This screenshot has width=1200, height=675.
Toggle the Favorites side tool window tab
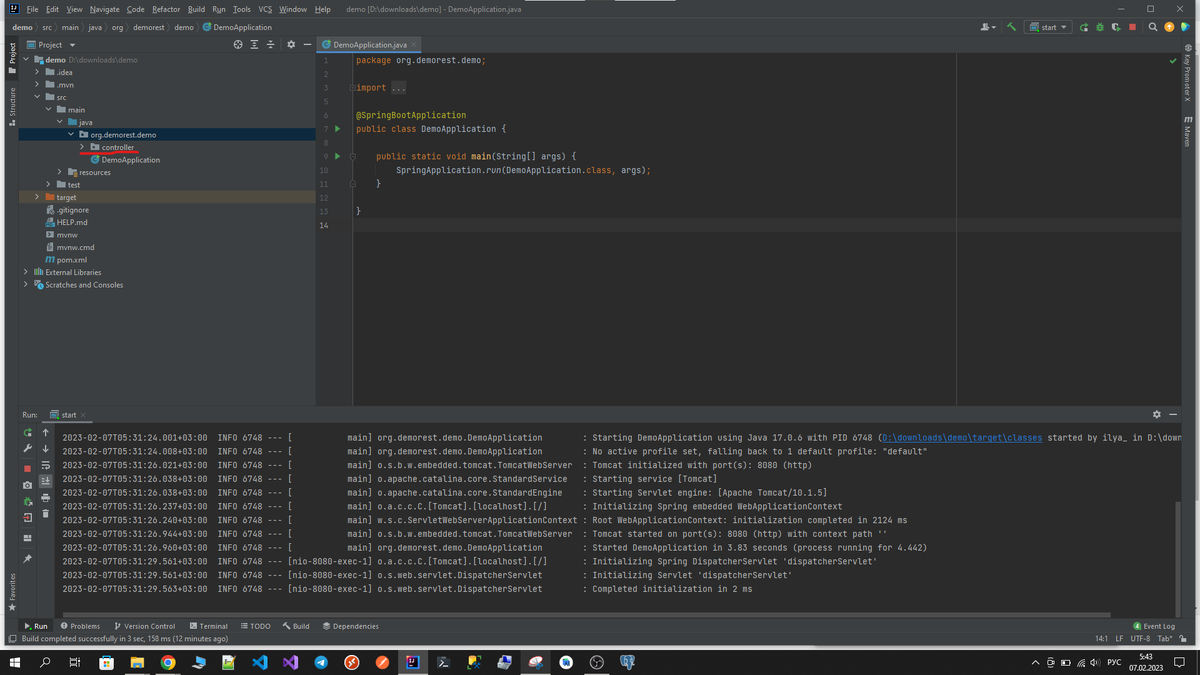click(12, 591)
